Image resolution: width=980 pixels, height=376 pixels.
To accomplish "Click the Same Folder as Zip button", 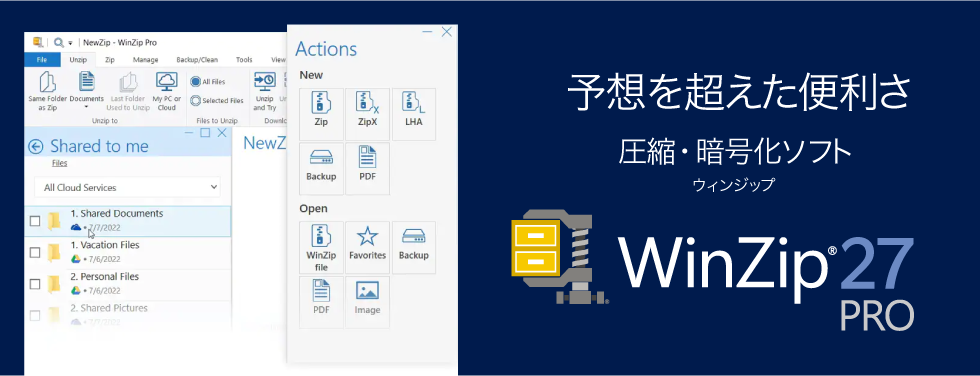I will tap(47, 92).
